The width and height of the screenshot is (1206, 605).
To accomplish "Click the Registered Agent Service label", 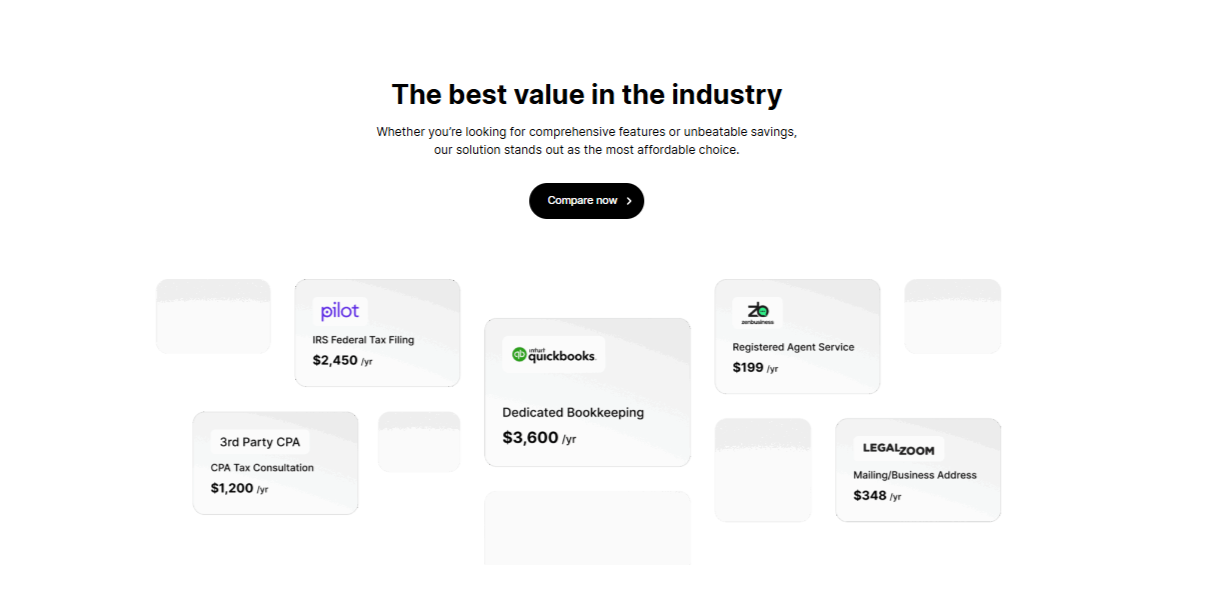I will [793, 347].
